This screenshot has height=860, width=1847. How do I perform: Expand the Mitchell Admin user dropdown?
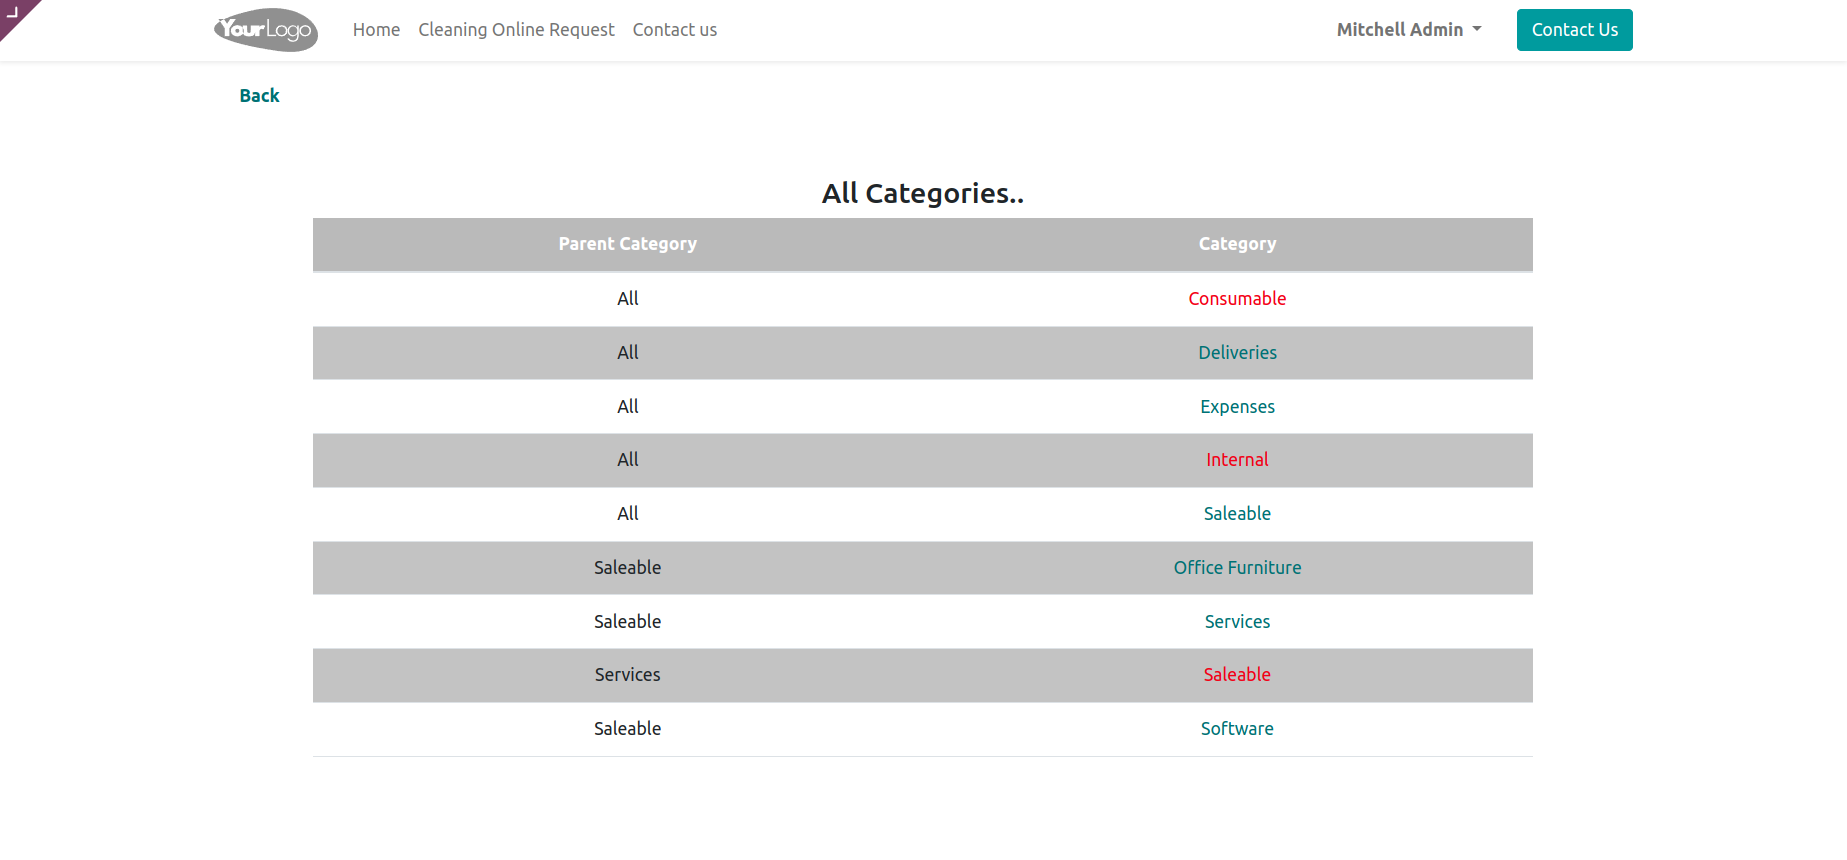pos(1409,30)
